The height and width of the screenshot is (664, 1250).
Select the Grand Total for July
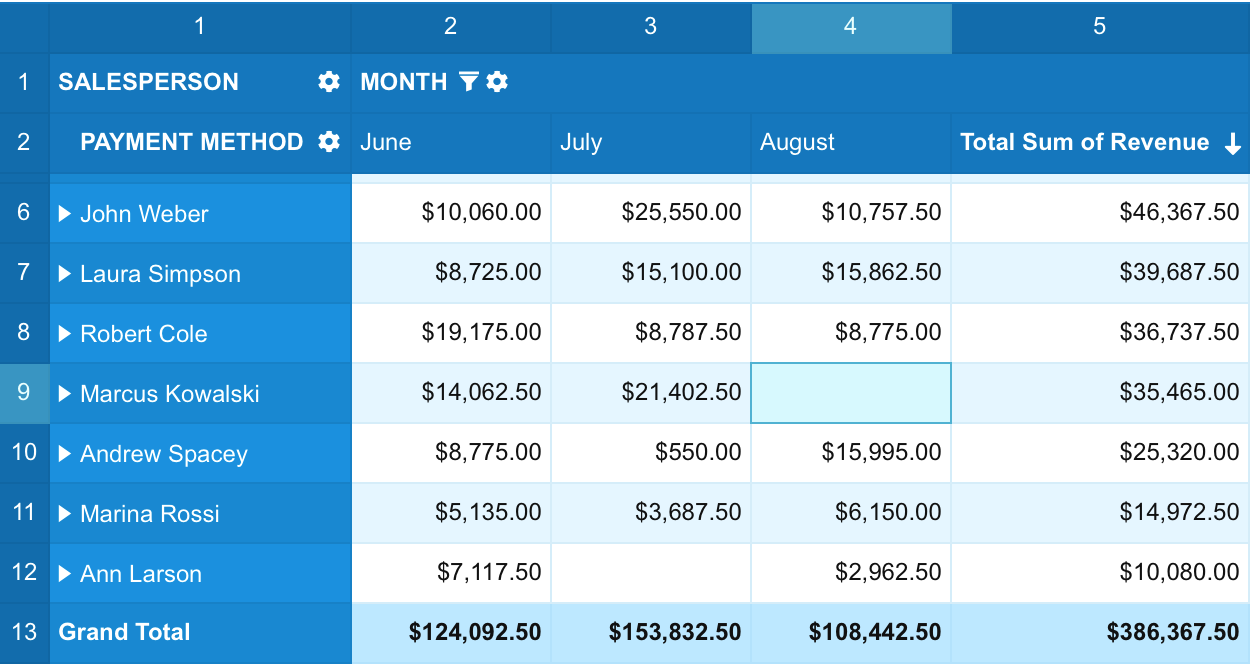pos(651,632)
